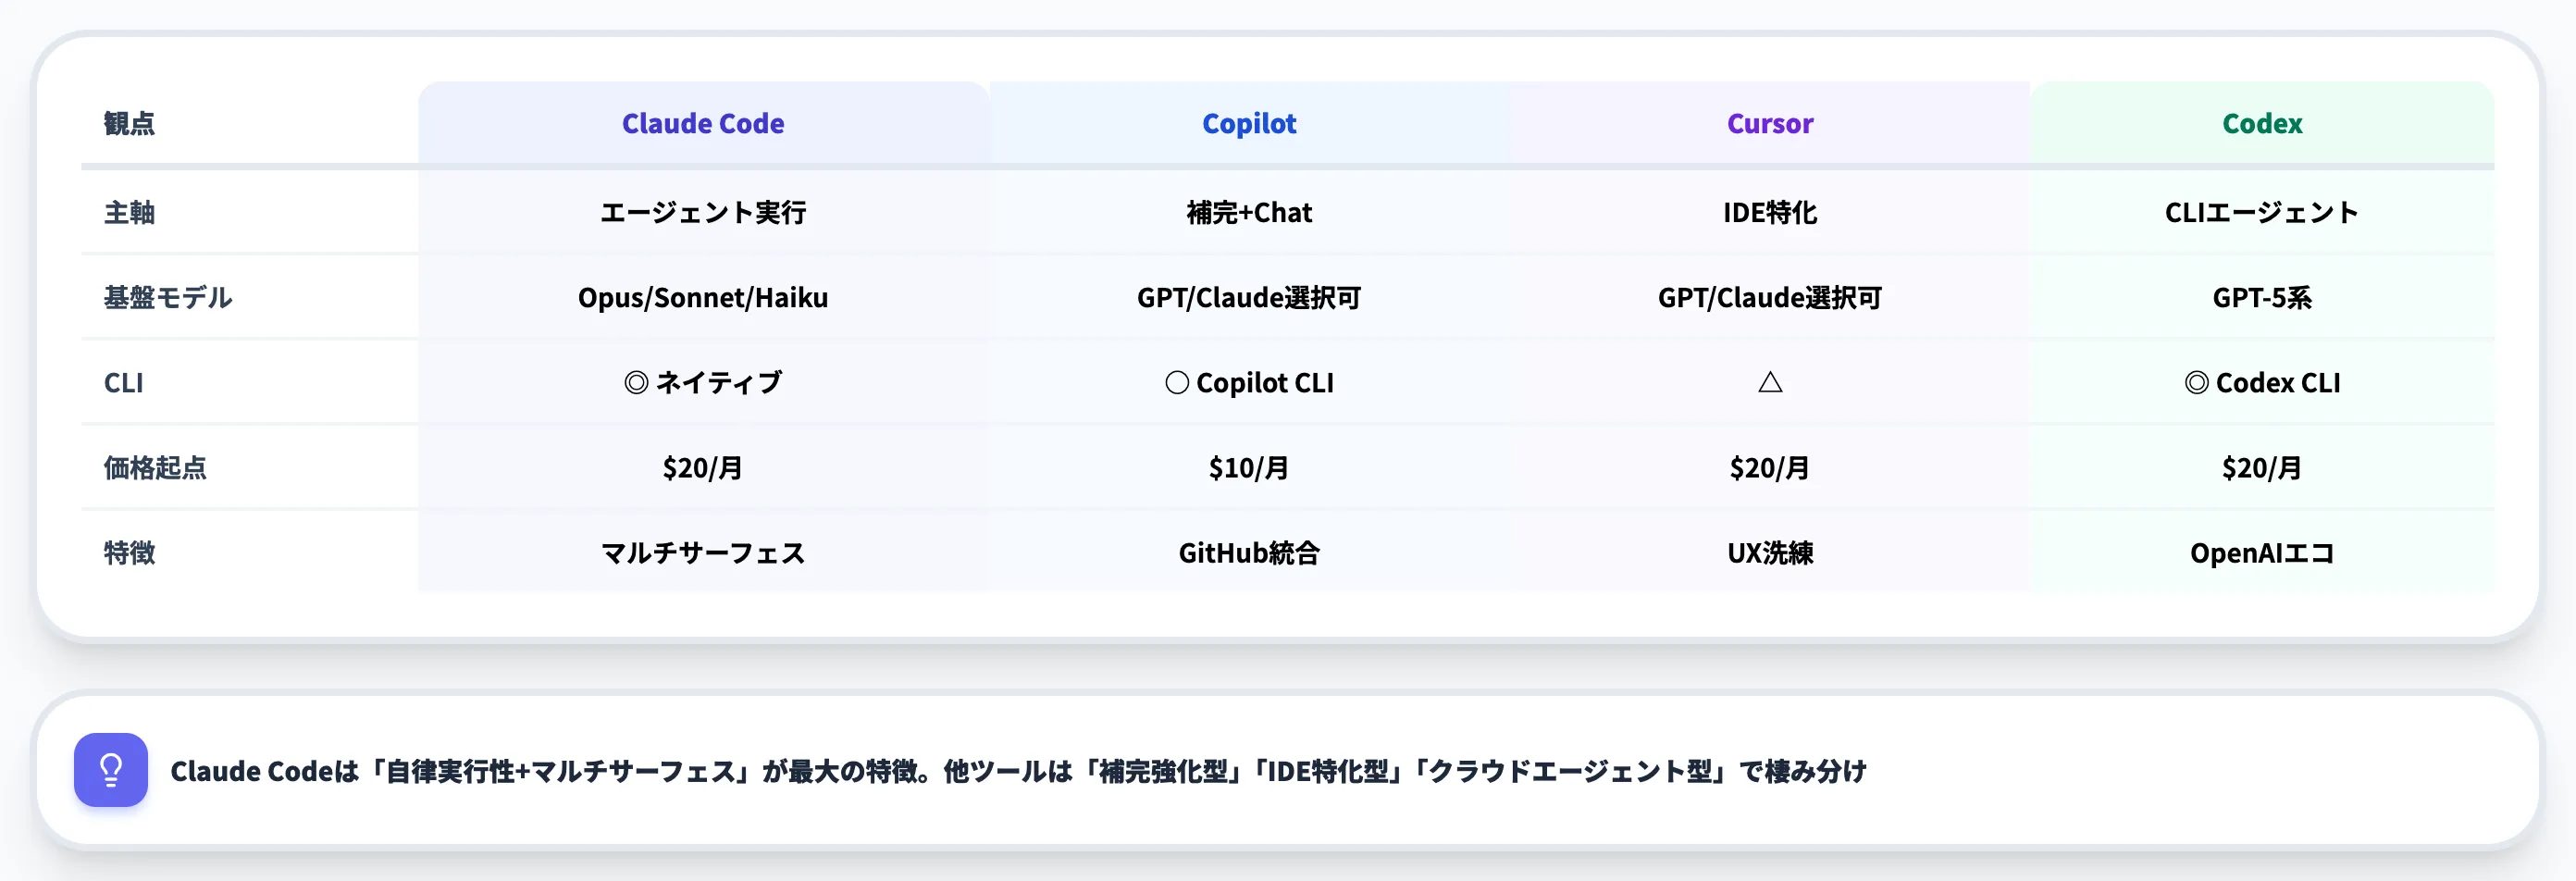The image size is (2576, 881).
Task: Click $20/月 in the Cursor column
Action: click(x=1769, y=467)
